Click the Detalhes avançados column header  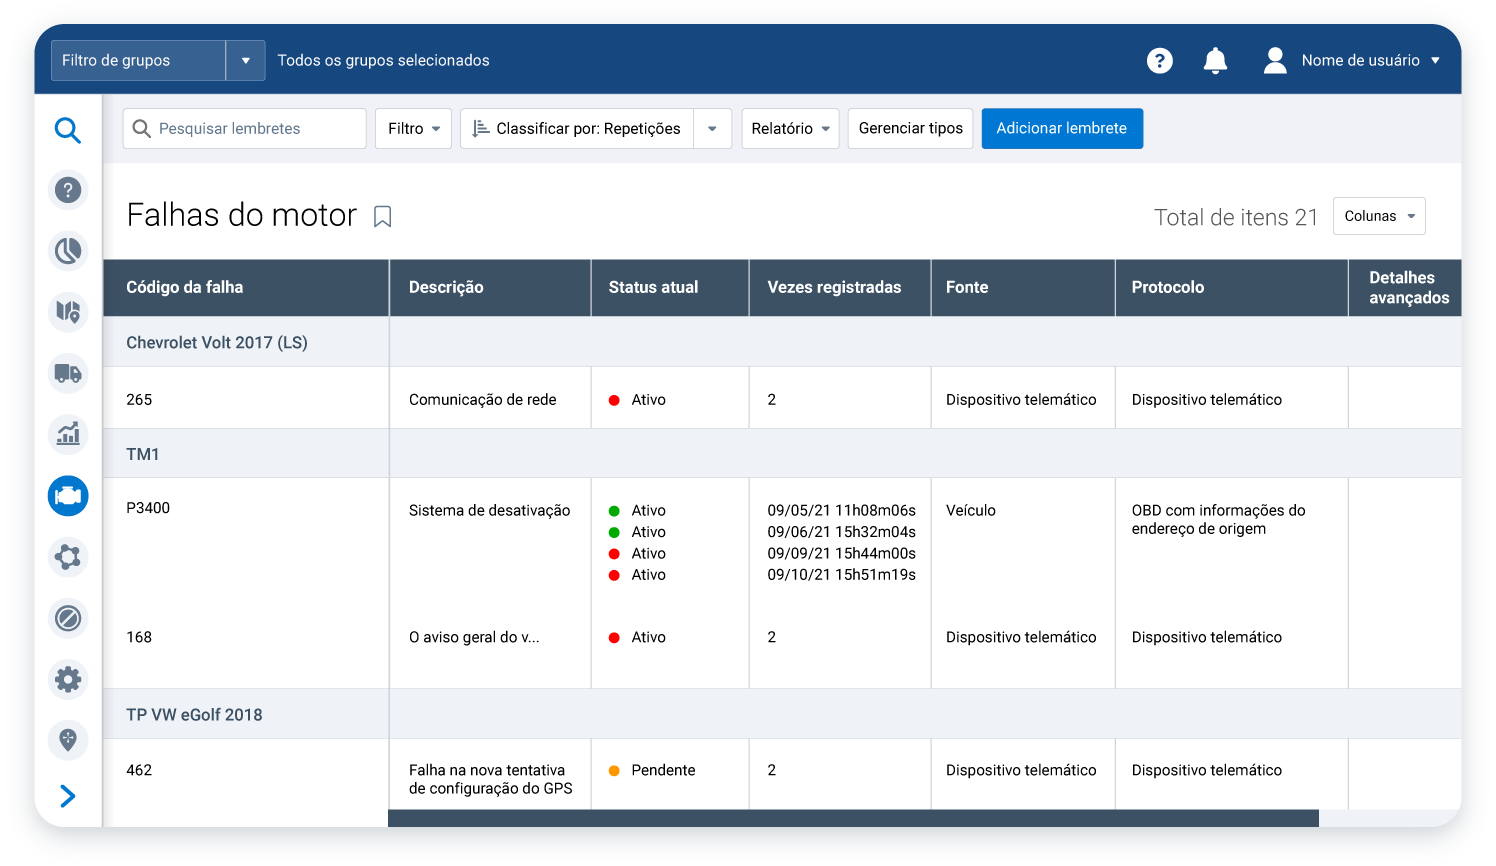pyautogui.click(x=1405, y=288)
